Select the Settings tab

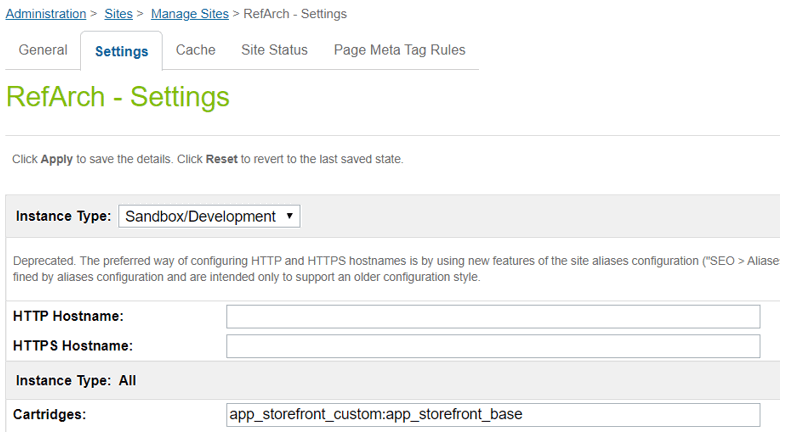pos(122,51)
